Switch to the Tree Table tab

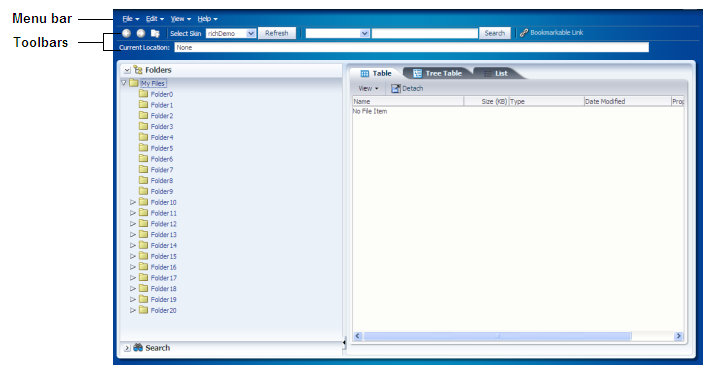point(438,73)
